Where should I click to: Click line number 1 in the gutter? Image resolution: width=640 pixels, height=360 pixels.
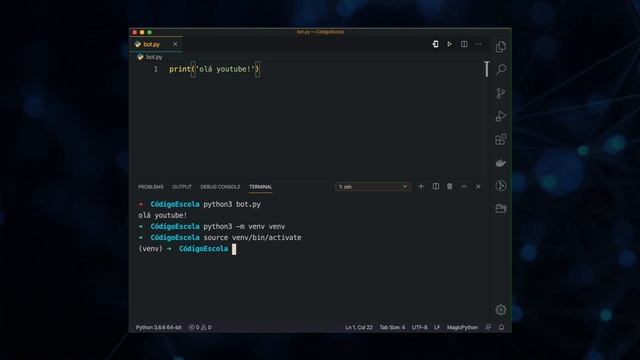(156, 69)
